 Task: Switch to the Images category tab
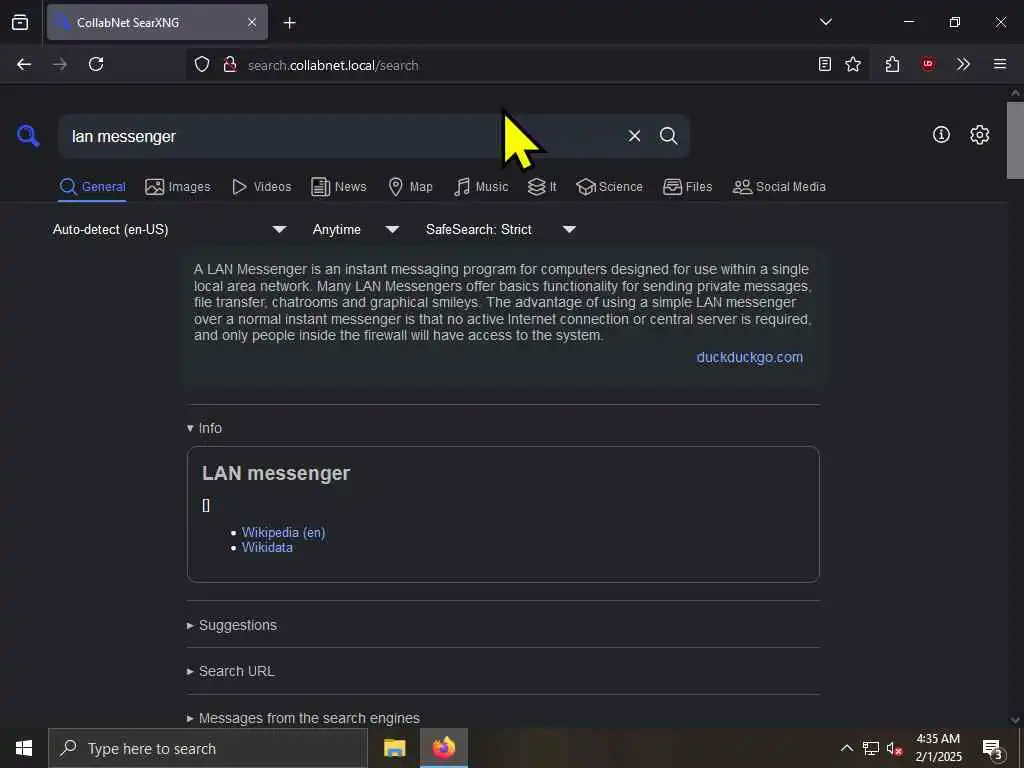click(x=178, y=187)
